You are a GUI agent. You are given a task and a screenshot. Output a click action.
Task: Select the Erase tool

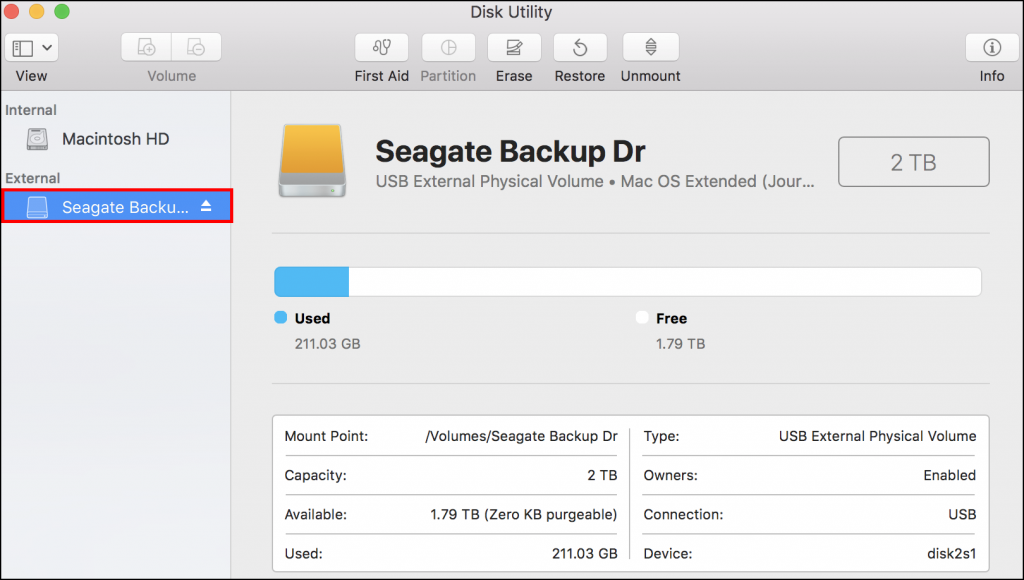513,47
